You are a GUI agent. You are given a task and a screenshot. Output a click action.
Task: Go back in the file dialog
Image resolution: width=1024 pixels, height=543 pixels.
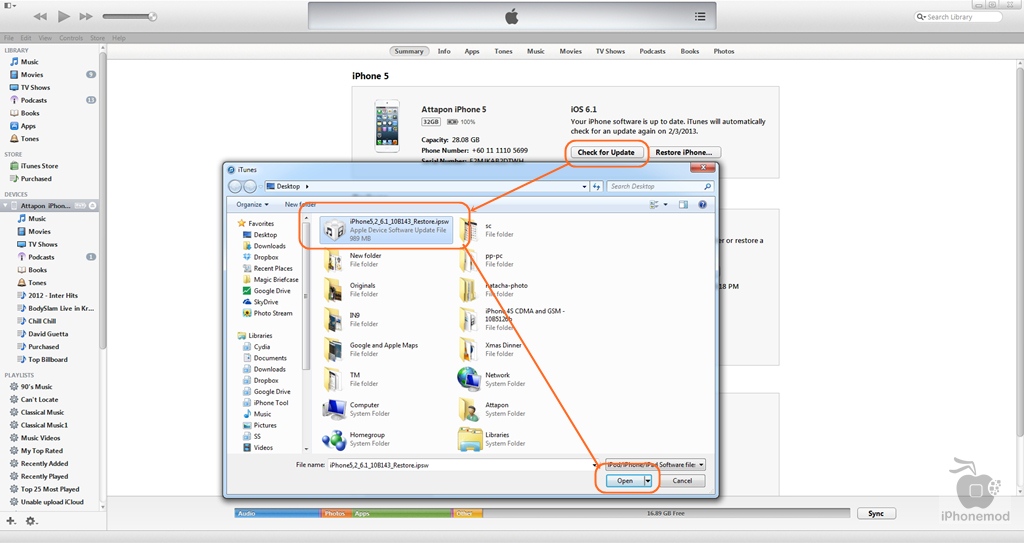tap(235, 187)
